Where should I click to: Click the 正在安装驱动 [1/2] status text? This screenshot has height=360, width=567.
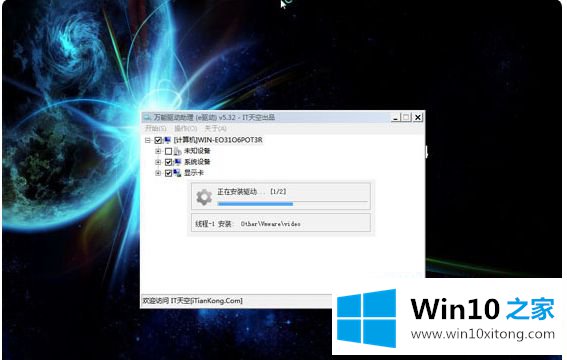coord(252,192)
